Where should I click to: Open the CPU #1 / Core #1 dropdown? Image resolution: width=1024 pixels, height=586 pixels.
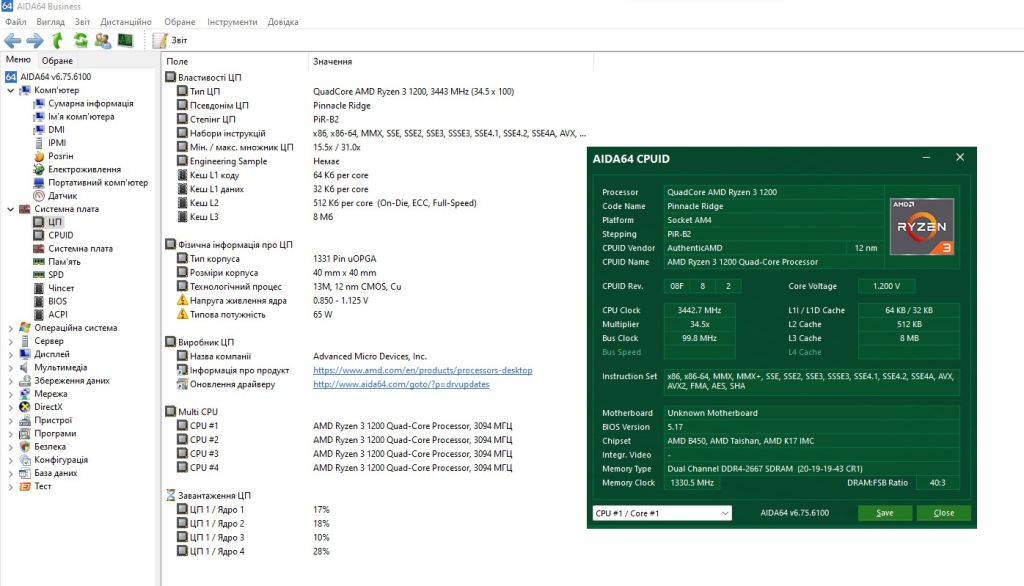point(662,513)
